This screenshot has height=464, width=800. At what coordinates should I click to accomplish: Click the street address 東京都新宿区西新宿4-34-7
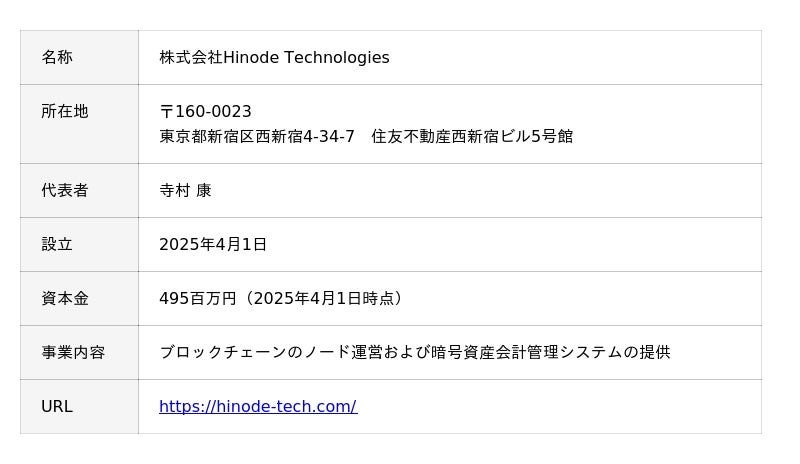[x=257, y=136]
